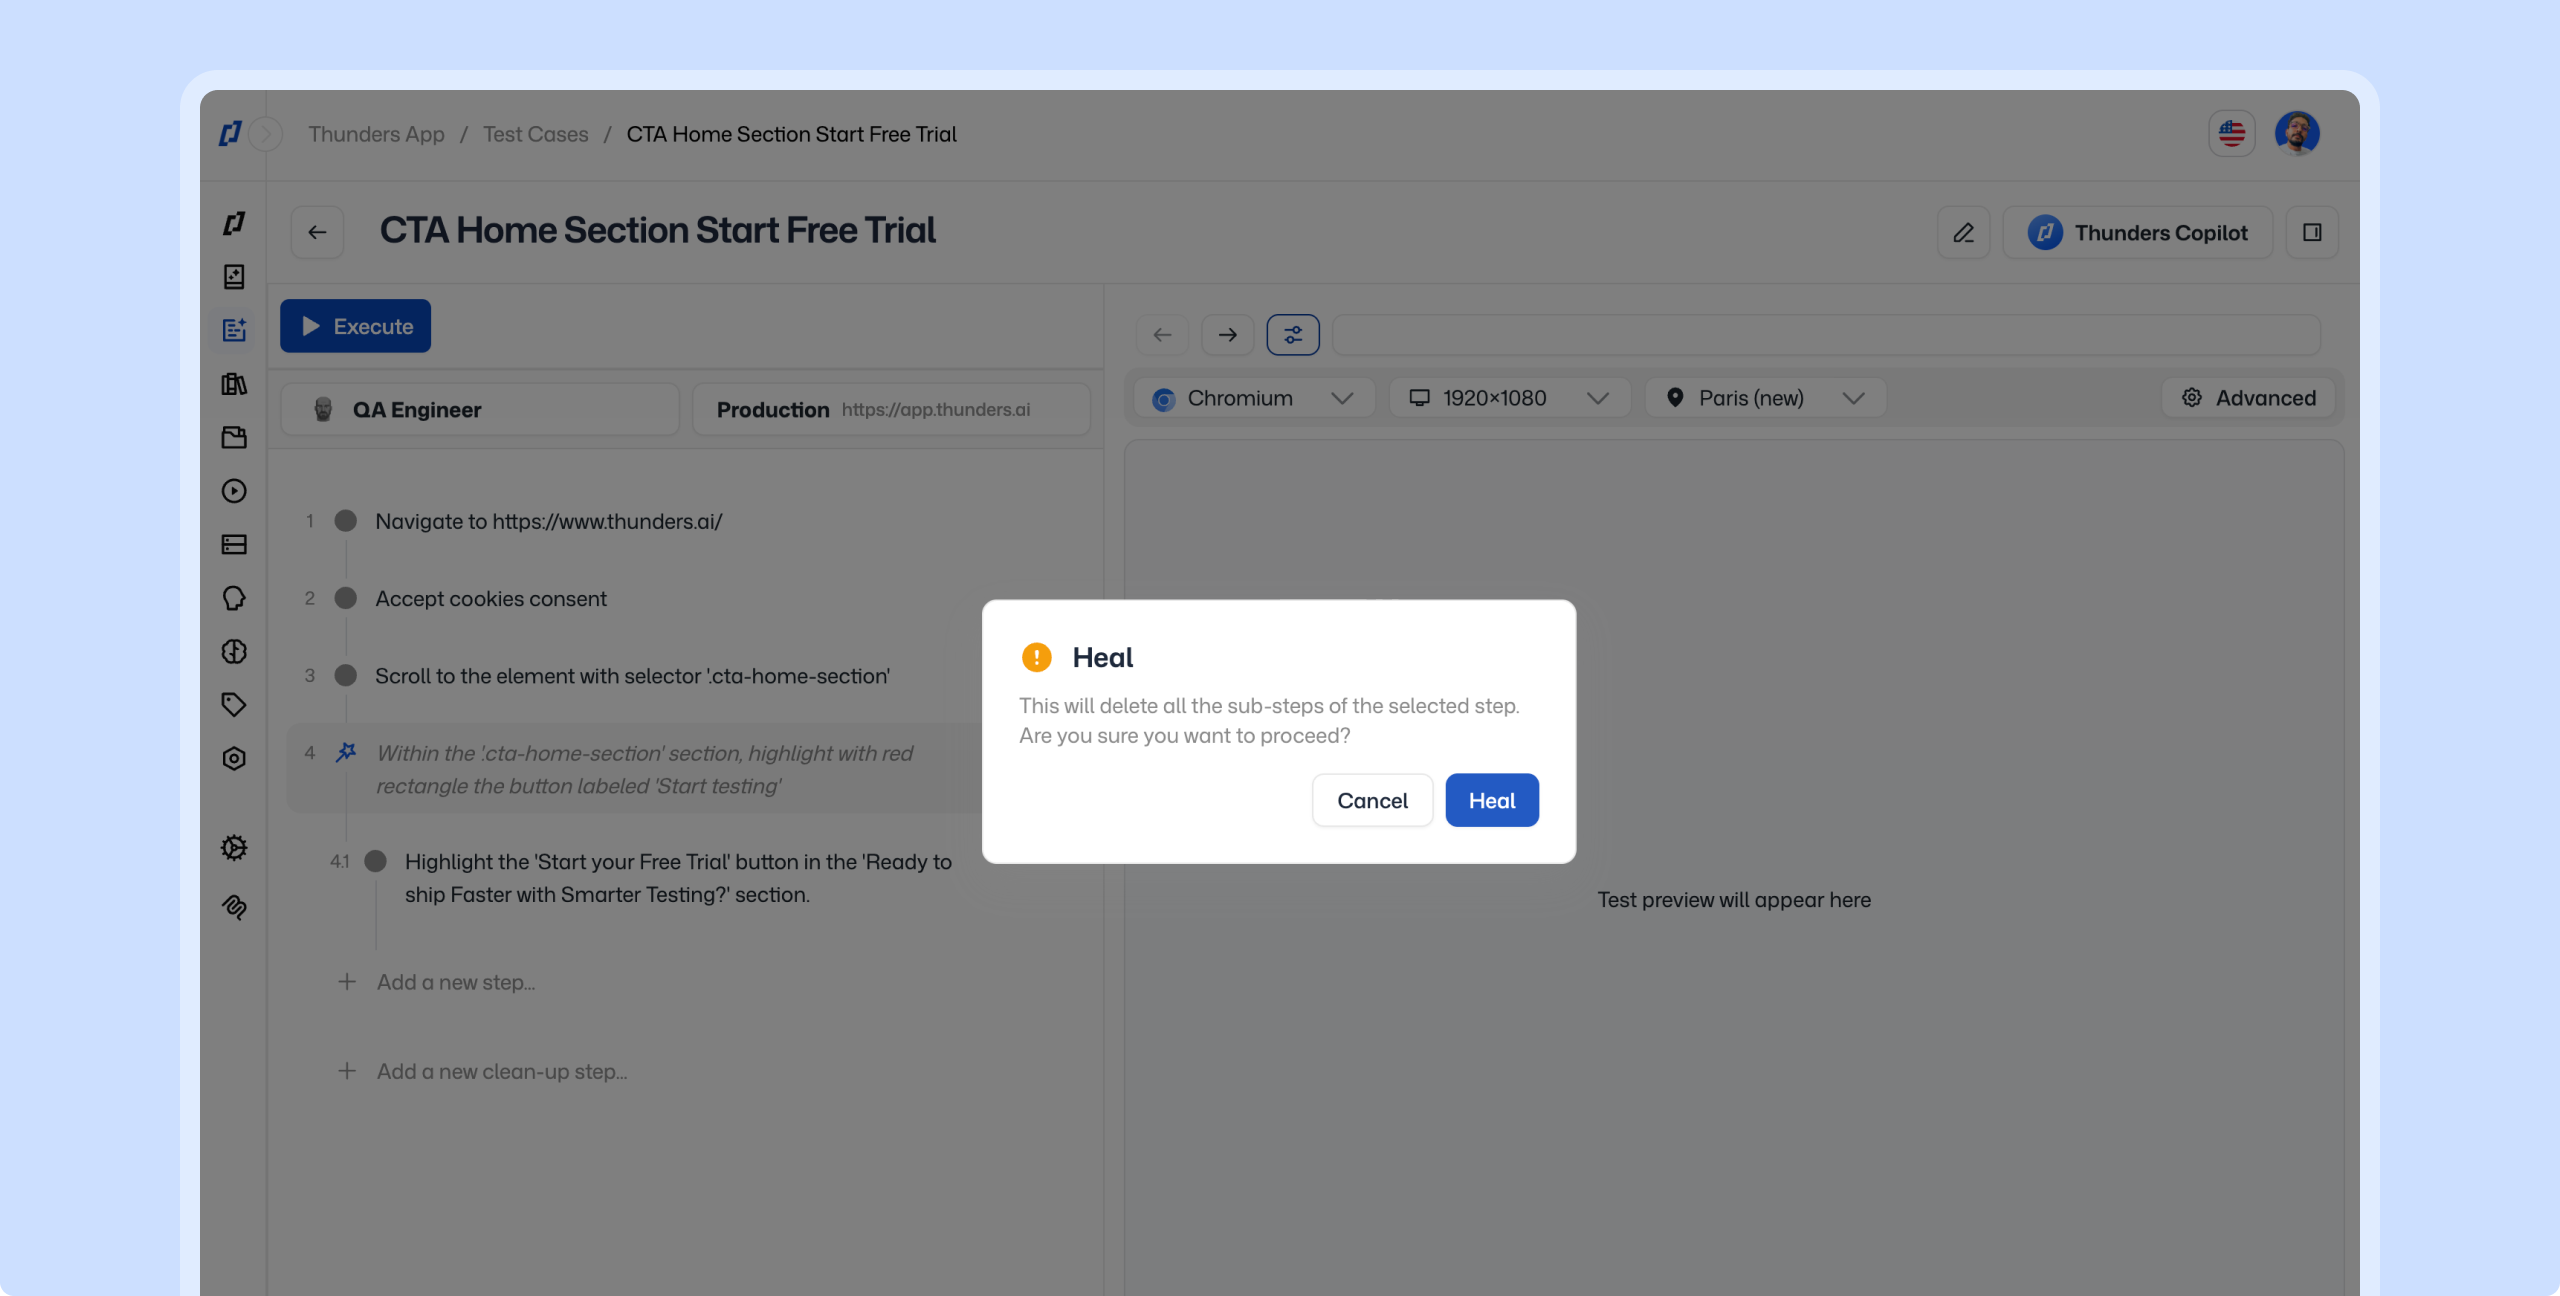Toggle the side panel layout icon
This screenshot has height=1296, width=2560.
[2312, 232]
